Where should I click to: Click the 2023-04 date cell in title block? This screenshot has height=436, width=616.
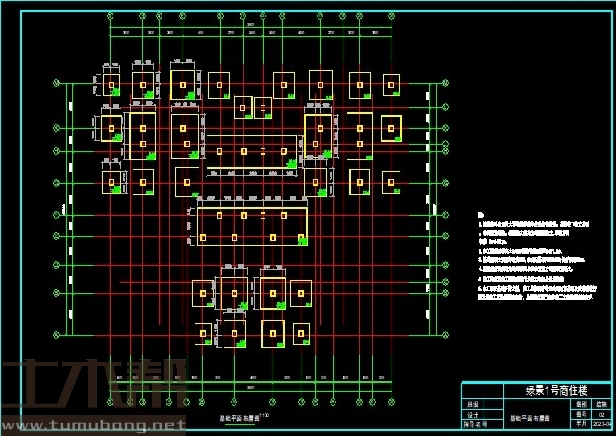602,423
